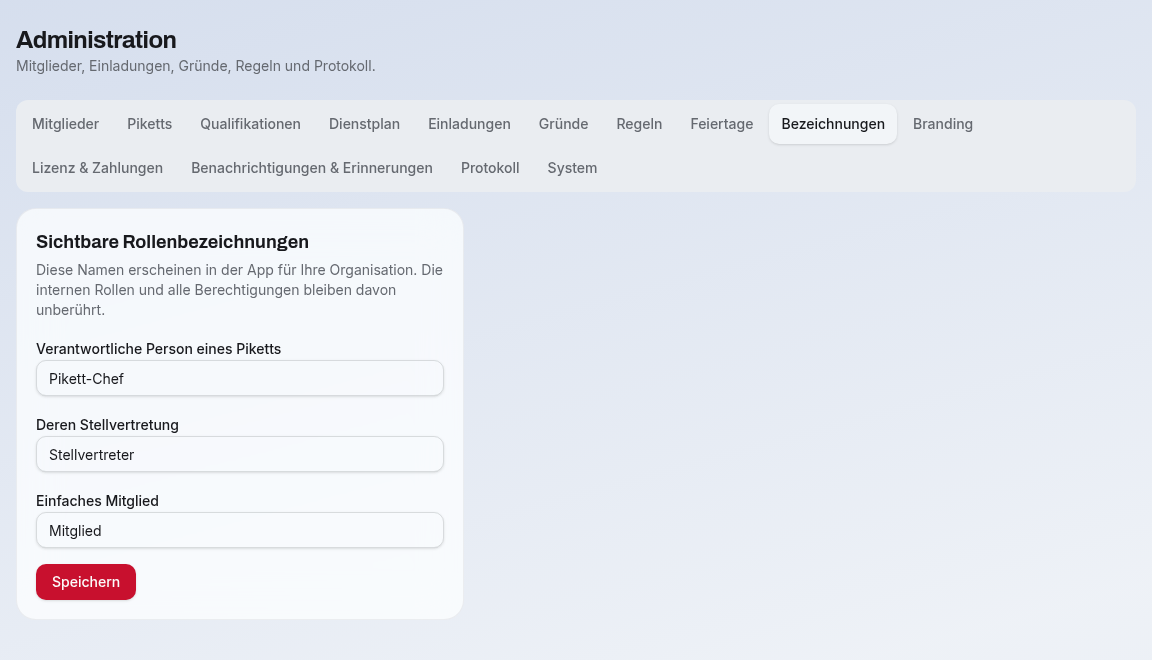
Task: Show the Gründe tab
Action: click(564, 124)
